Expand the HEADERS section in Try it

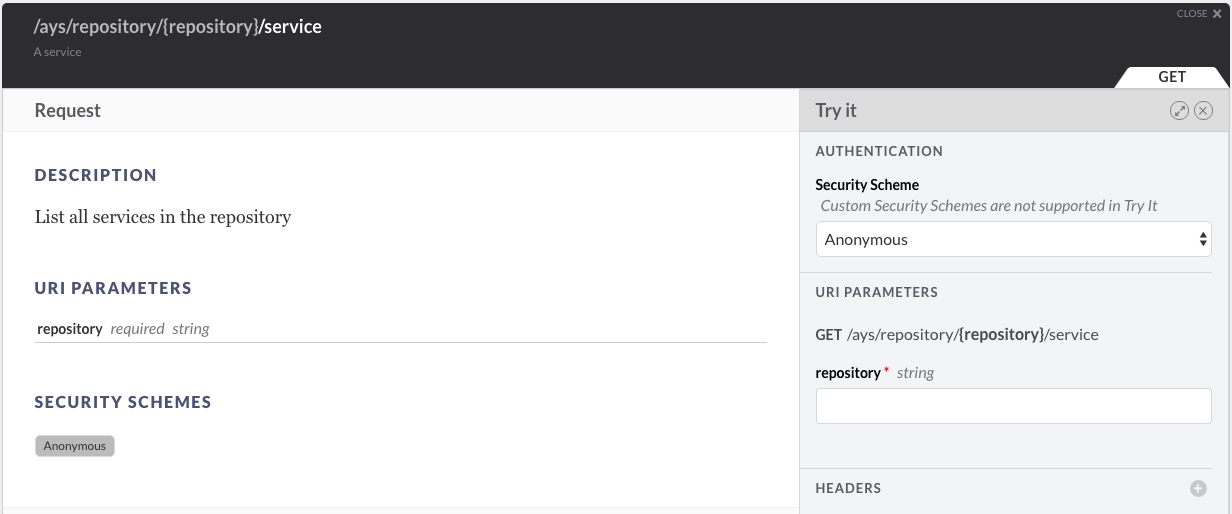[849, 489]
